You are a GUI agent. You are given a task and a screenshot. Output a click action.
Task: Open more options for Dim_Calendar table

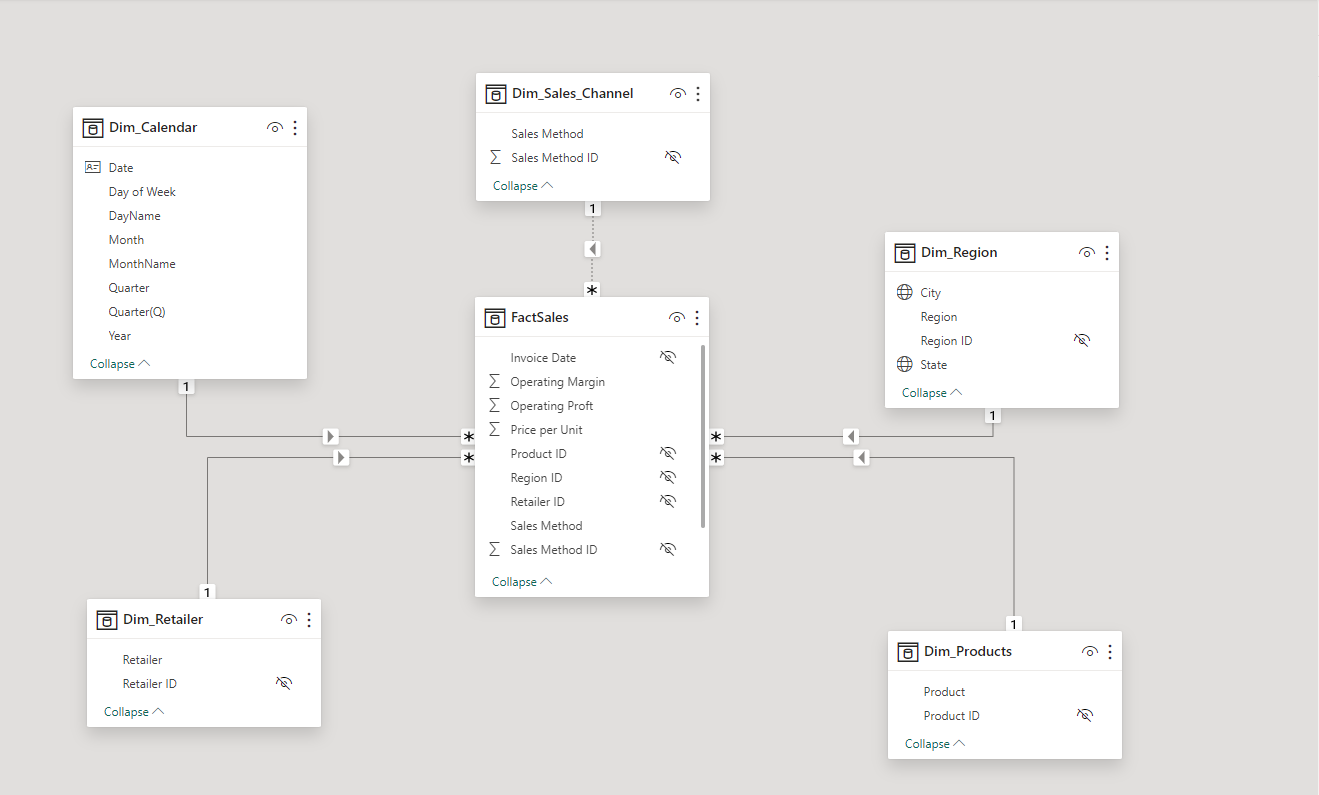(295, 128)
